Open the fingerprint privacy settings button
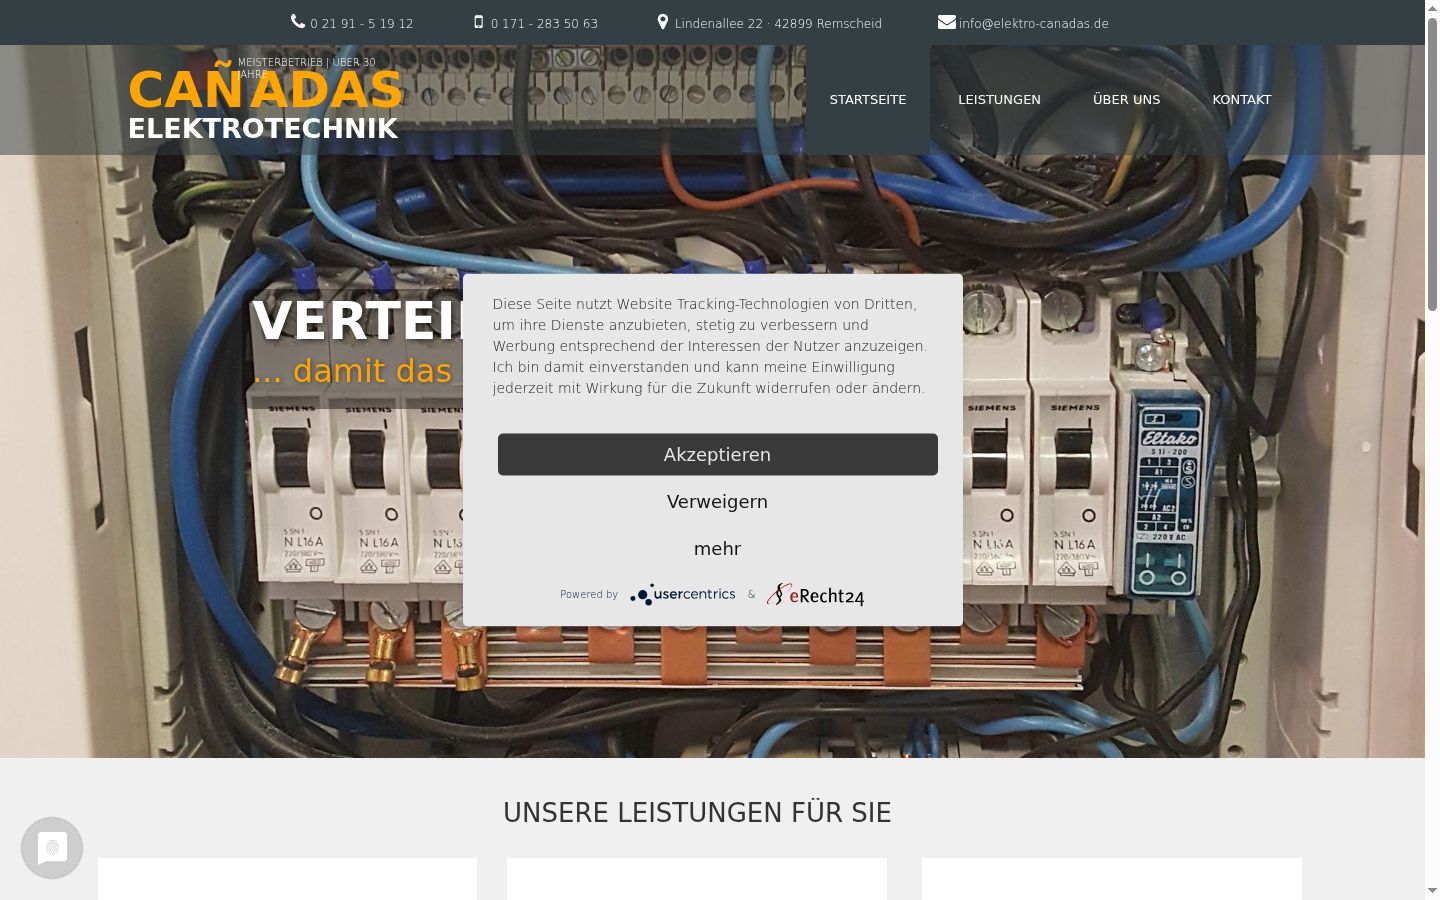The width and height of the screenshot is (1440, 900). [x=52, y=848]
